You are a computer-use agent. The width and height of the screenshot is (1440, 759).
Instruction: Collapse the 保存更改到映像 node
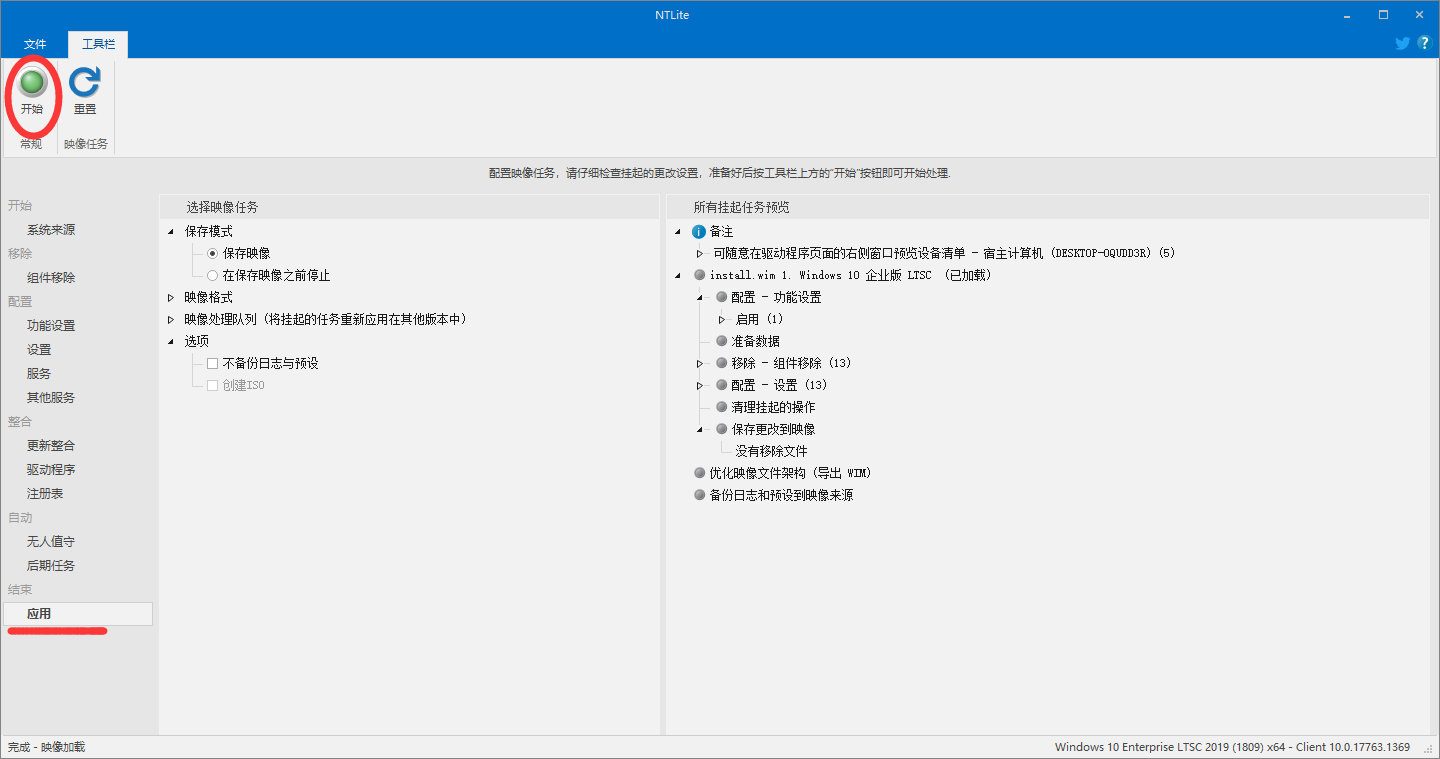[x=700, y=429]
